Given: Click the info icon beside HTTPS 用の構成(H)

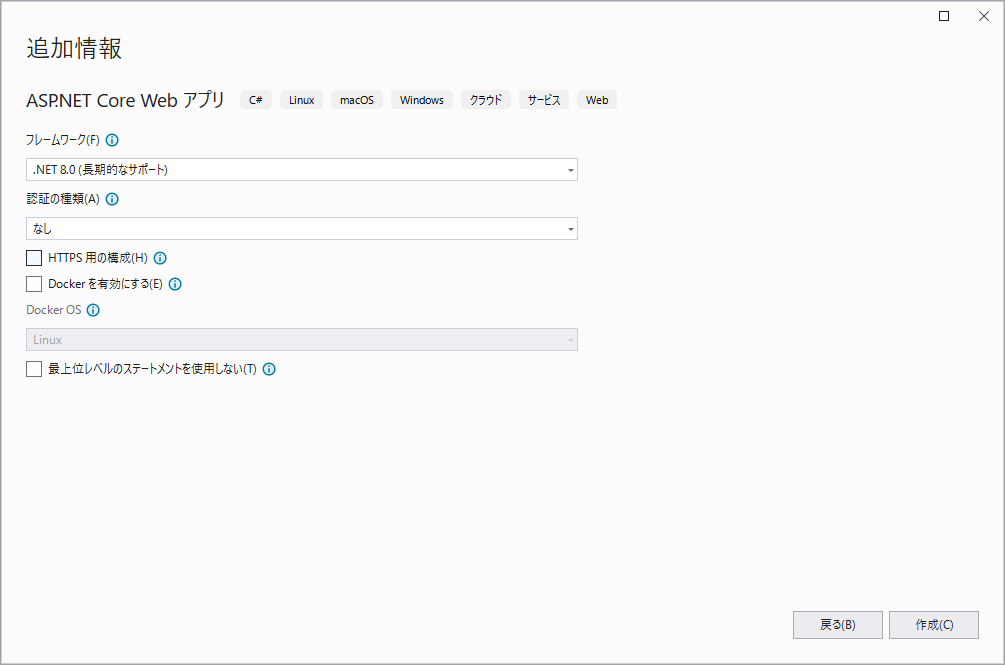Looking at the screenshot, I should (x=160, y=258).
